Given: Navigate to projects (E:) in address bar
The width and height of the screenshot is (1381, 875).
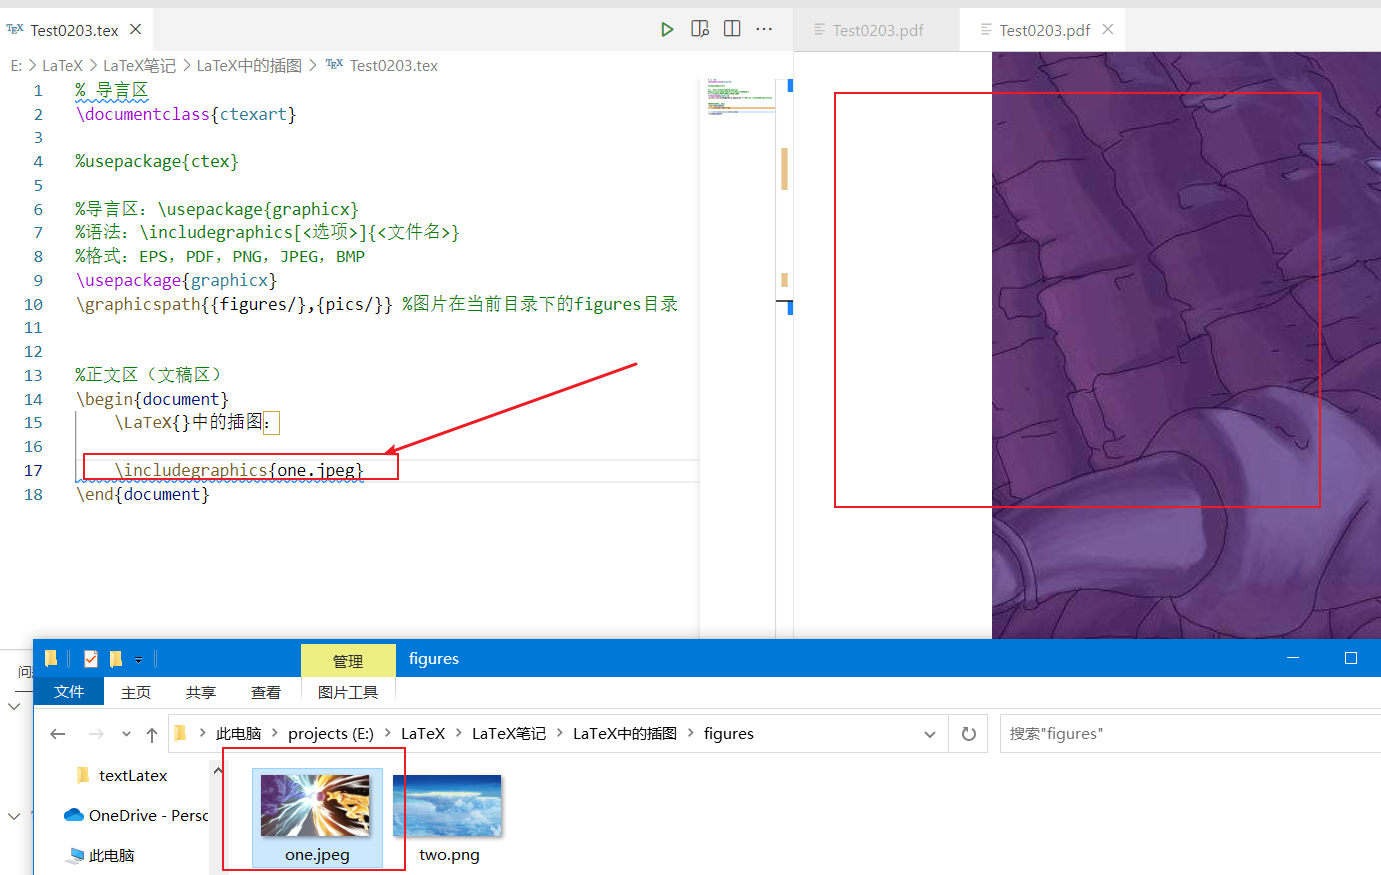Looking at the screenshot, I should tap(331, 733).
